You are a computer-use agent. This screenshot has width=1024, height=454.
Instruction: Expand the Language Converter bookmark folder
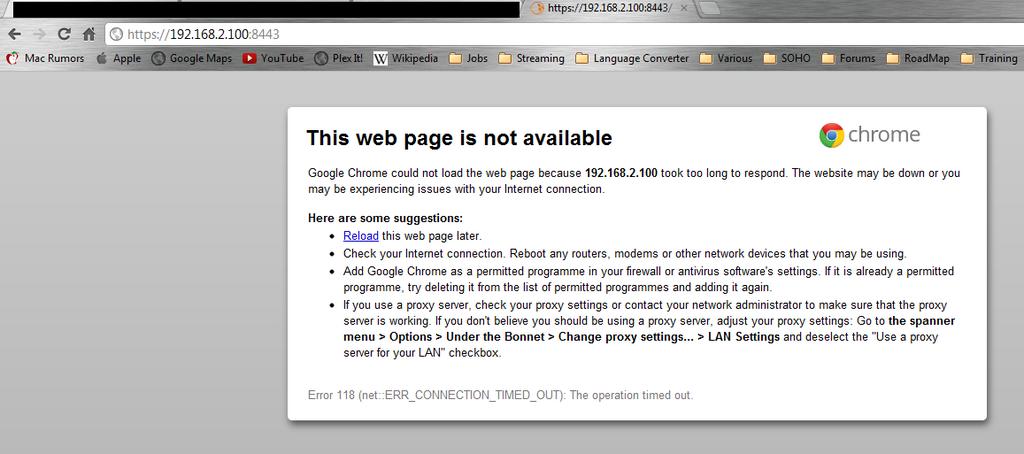[x=632, y=58]
